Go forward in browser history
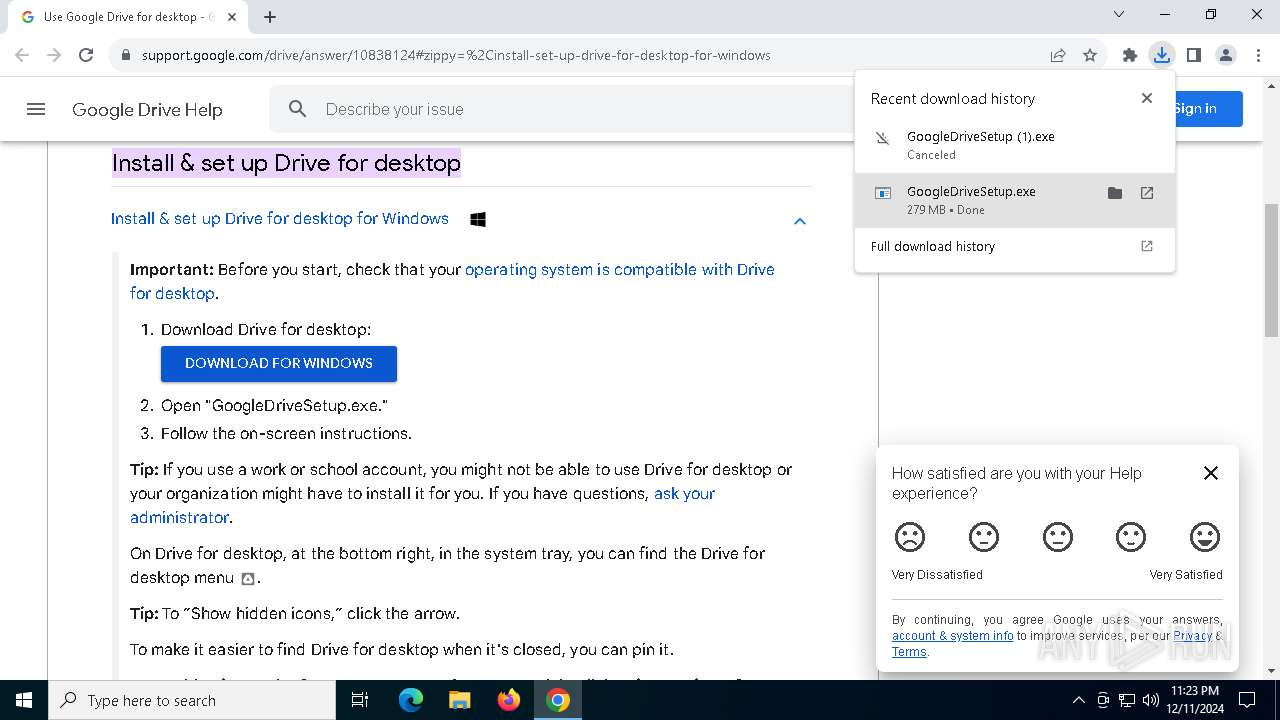Image resolution: width=1280 pixels, height=720 pixels. [54, 55]
